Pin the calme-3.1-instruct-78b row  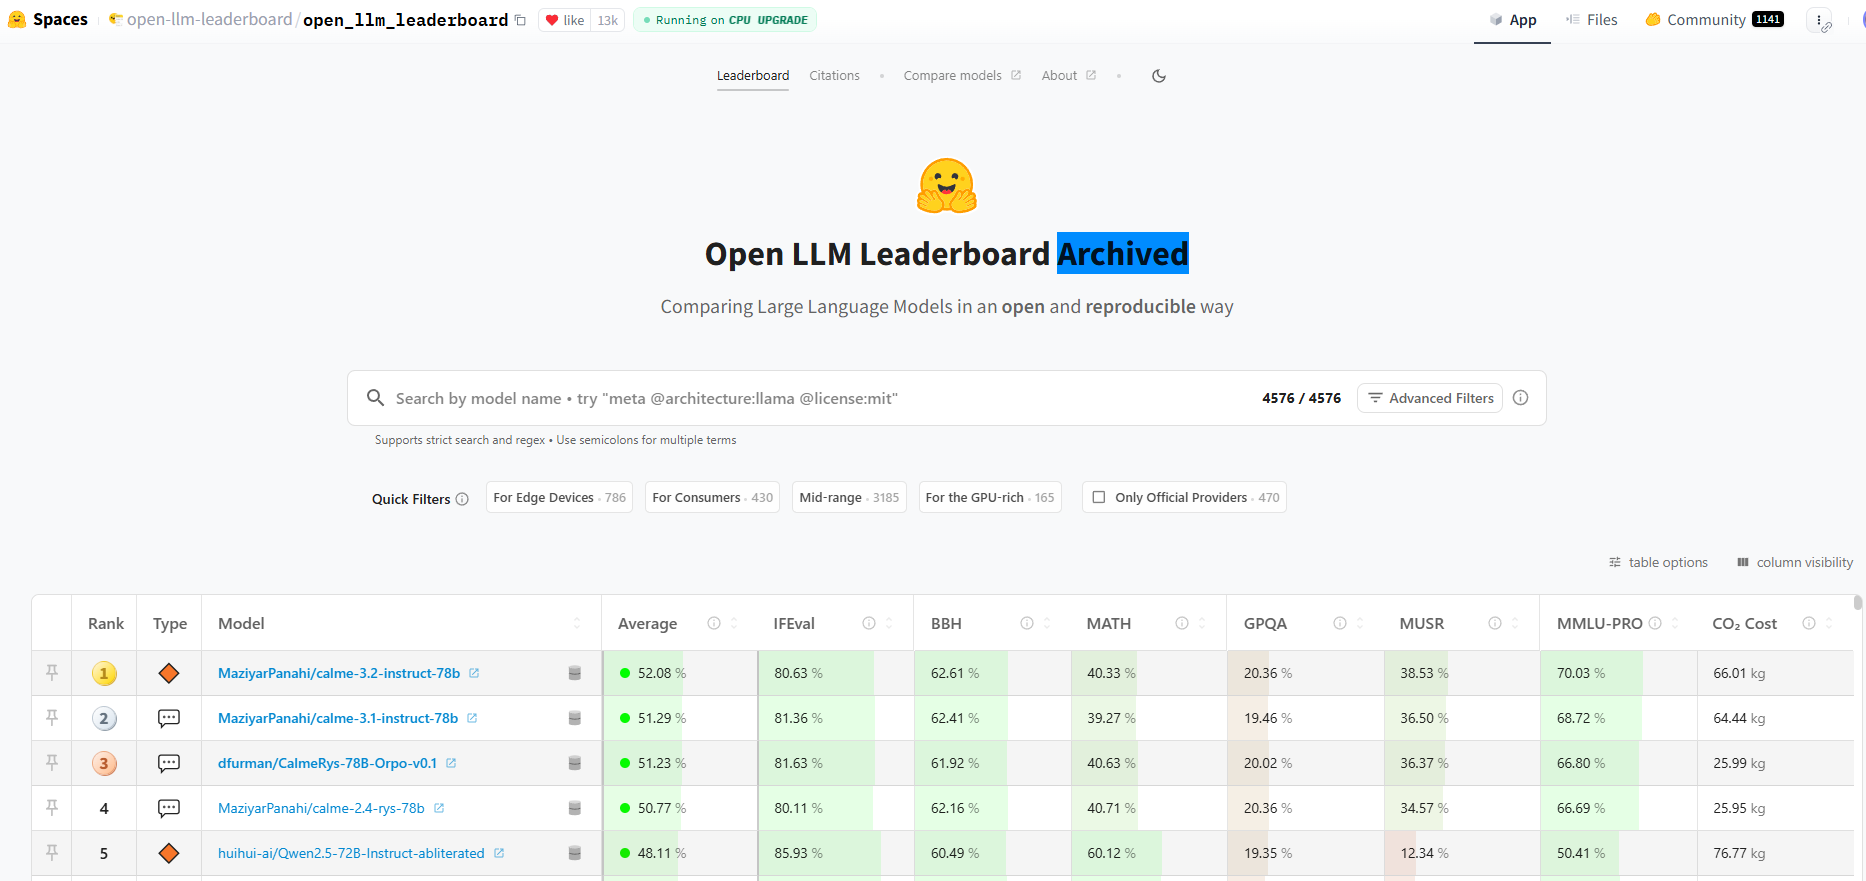point(52,718)
